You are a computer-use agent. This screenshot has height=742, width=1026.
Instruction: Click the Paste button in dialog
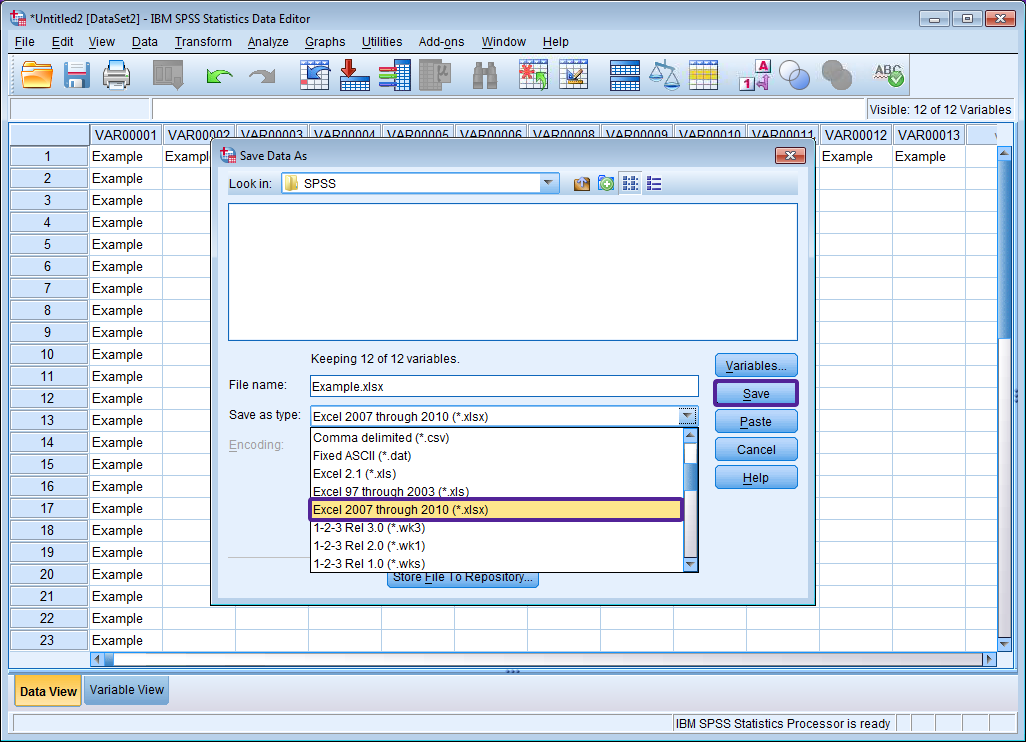click(x=756, y=422)
